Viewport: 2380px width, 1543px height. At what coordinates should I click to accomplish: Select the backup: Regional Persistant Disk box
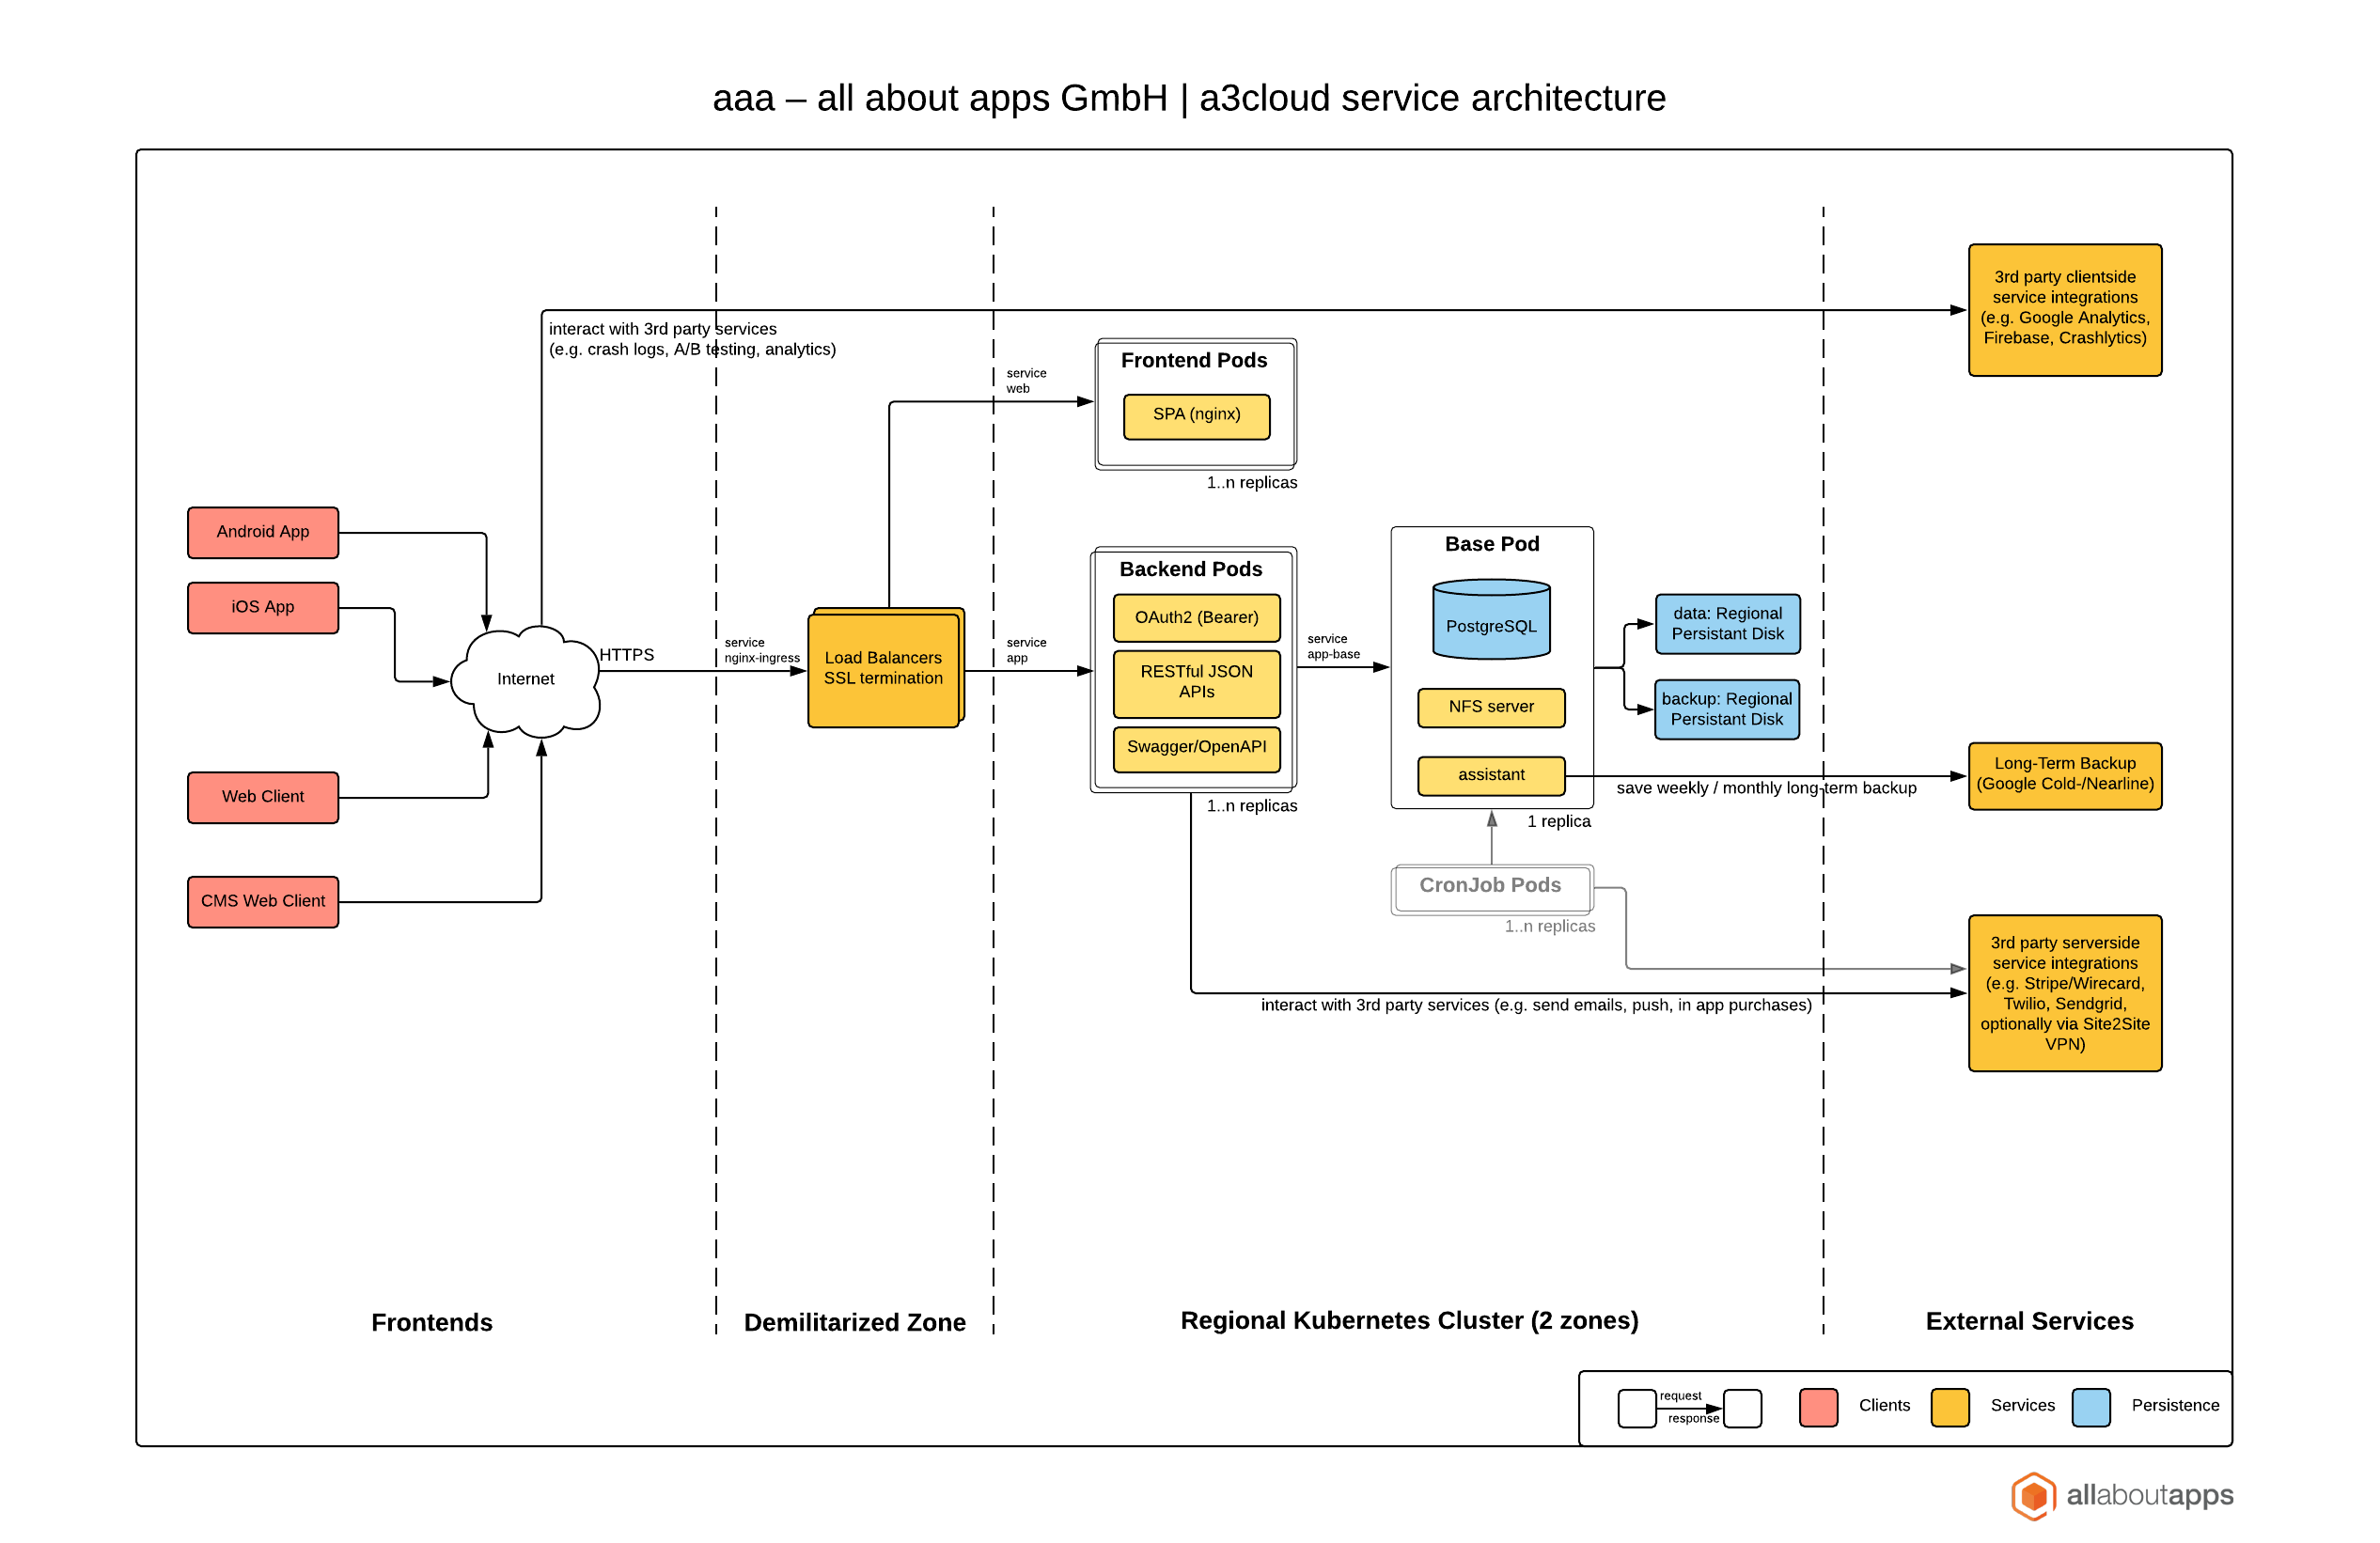click(x=1726, y=709)
